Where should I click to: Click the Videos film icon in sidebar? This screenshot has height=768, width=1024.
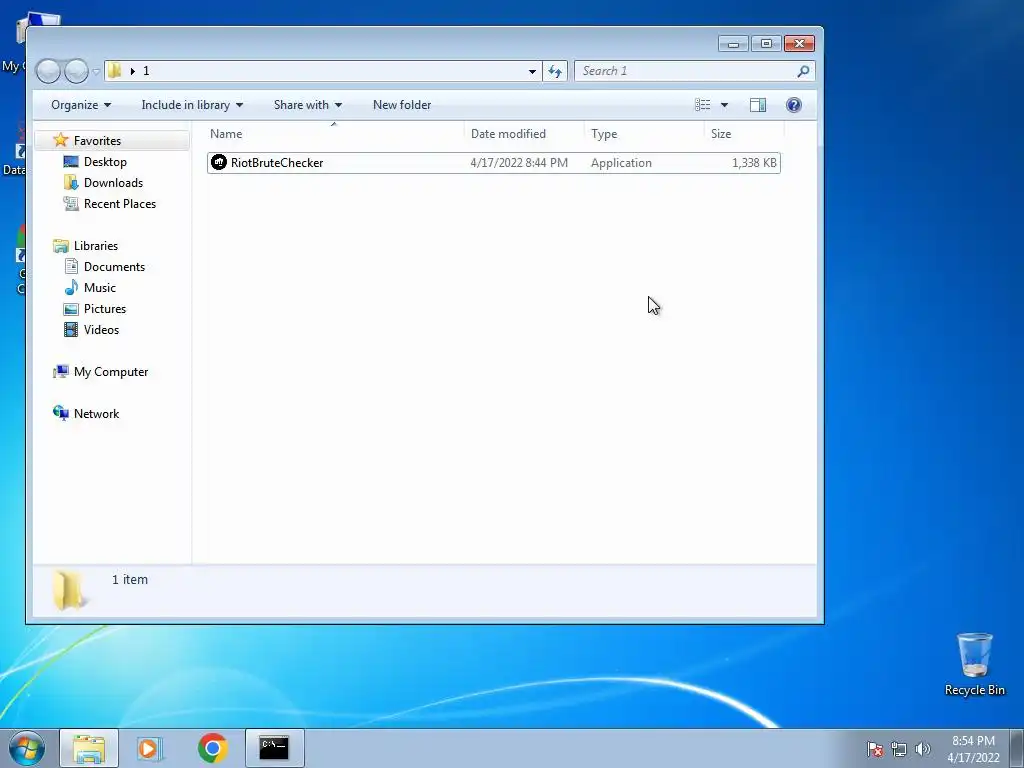pos(71,329)
